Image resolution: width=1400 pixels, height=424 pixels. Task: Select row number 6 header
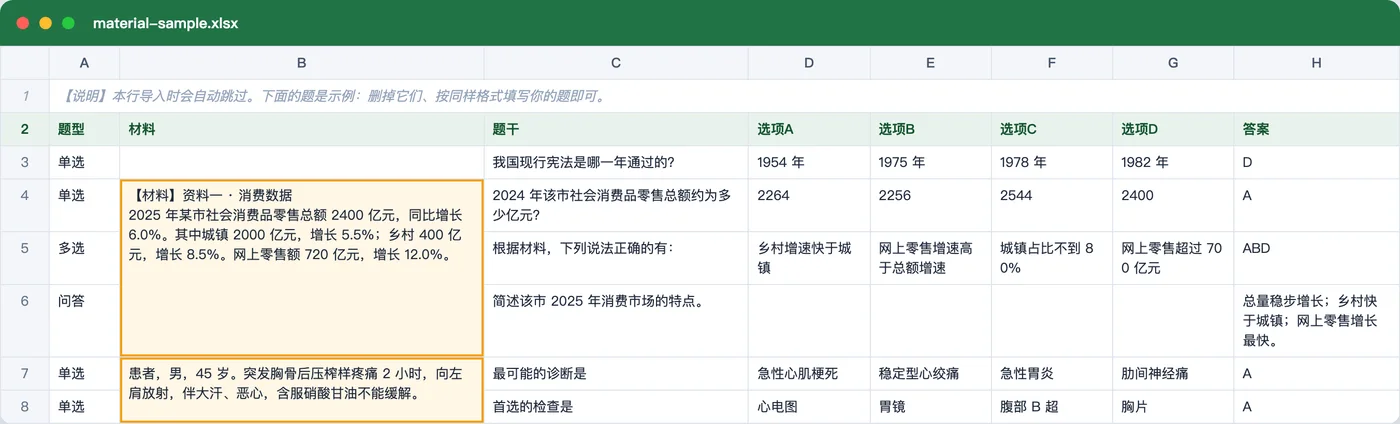click(25, 321)
